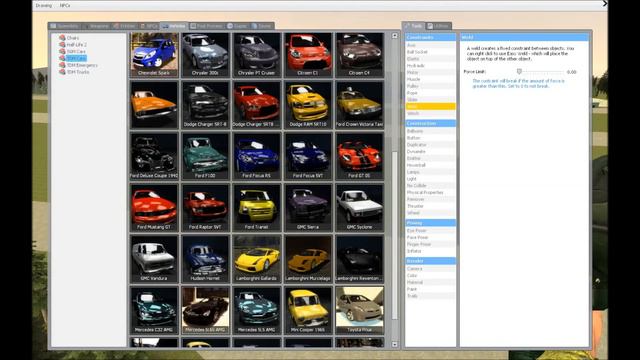
Task: Choose the Camera tool
Action: (x=430, y=269)
